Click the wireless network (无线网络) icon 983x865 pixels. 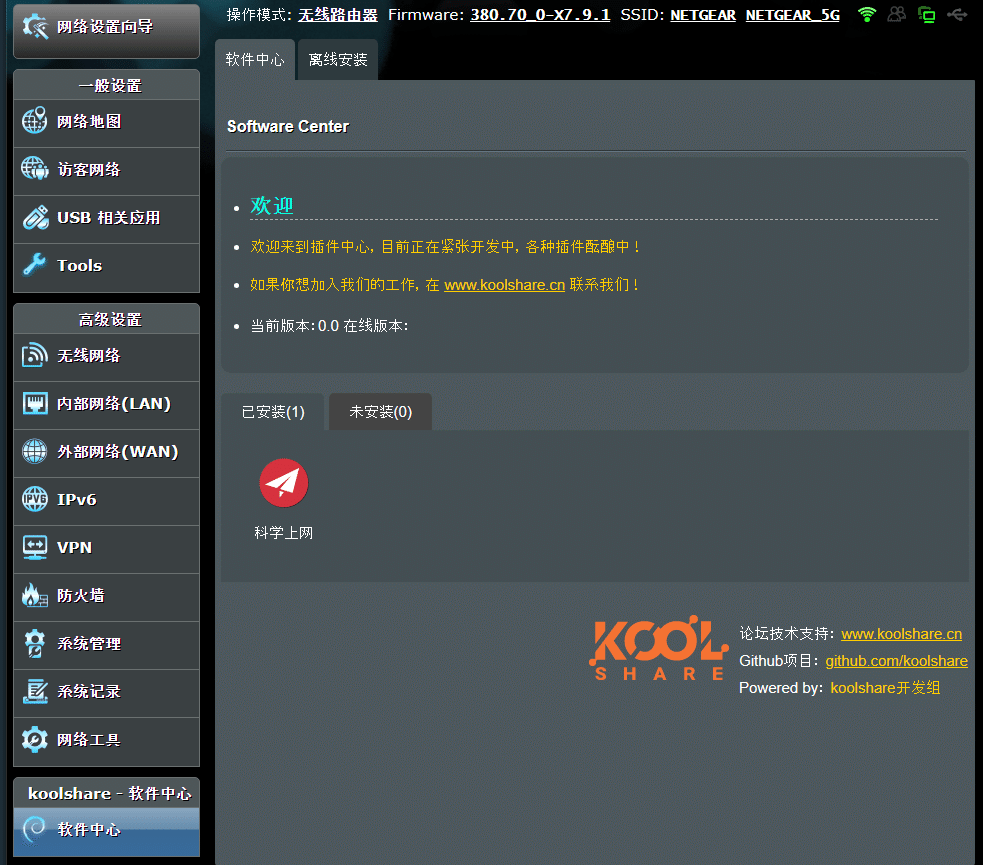point(34,355)
